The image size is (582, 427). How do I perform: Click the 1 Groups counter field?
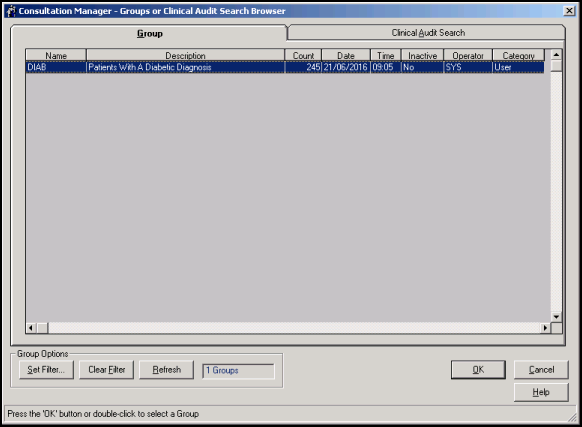pos(238,371)
